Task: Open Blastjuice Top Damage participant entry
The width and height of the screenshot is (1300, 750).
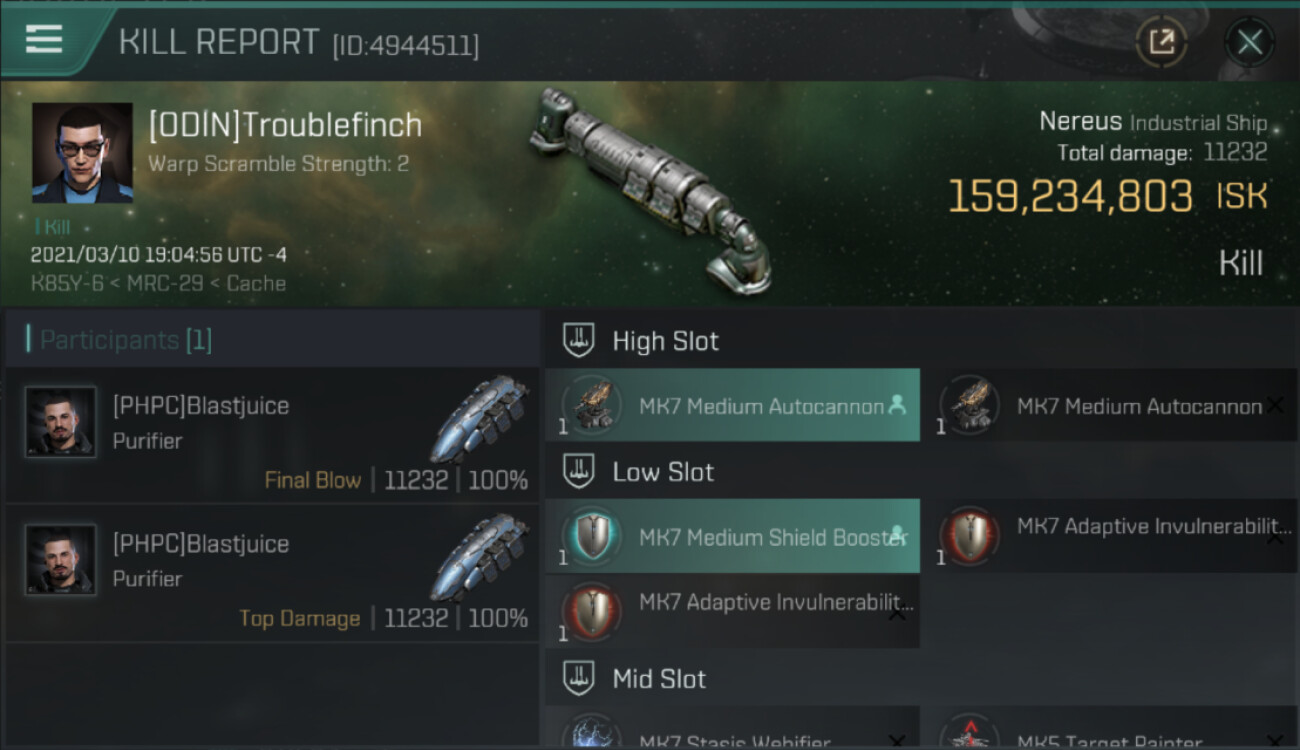Action: pos(273,573)
